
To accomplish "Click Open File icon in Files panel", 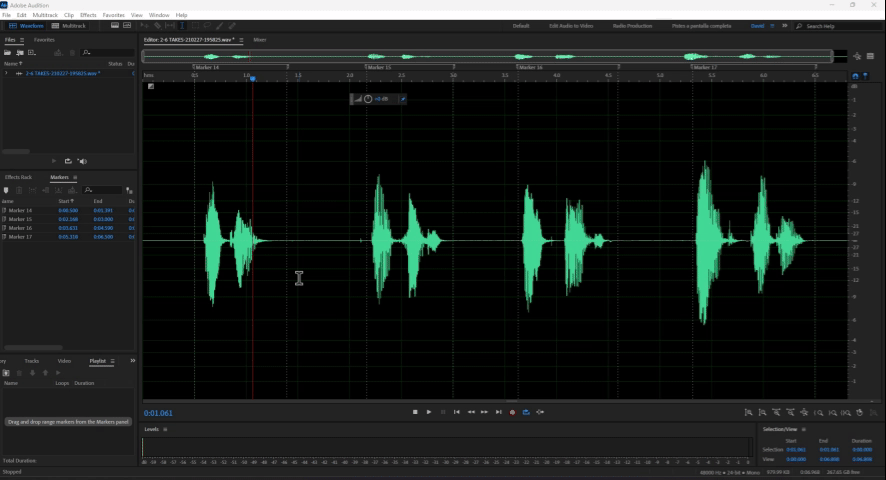I will [x=7, y=53].
